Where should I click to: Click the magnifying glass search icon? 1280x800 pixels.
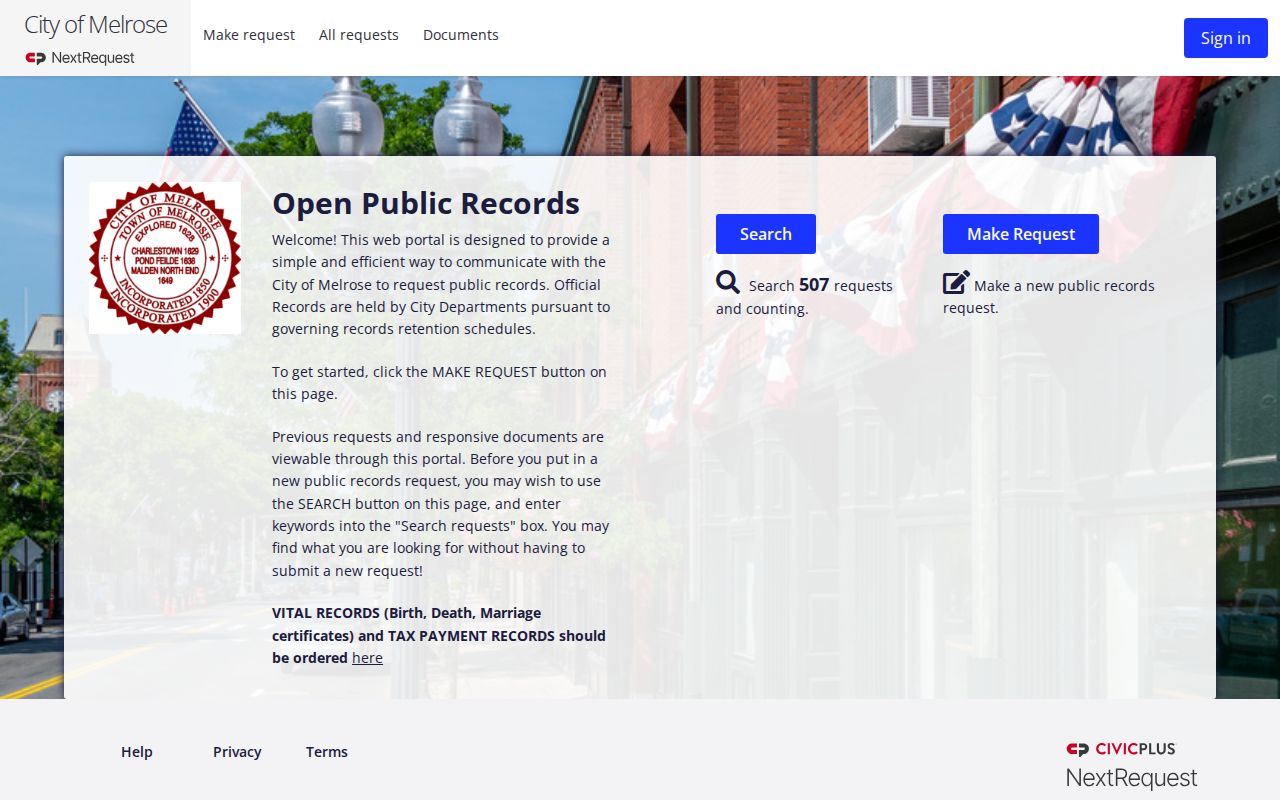(x=728, y=282)
